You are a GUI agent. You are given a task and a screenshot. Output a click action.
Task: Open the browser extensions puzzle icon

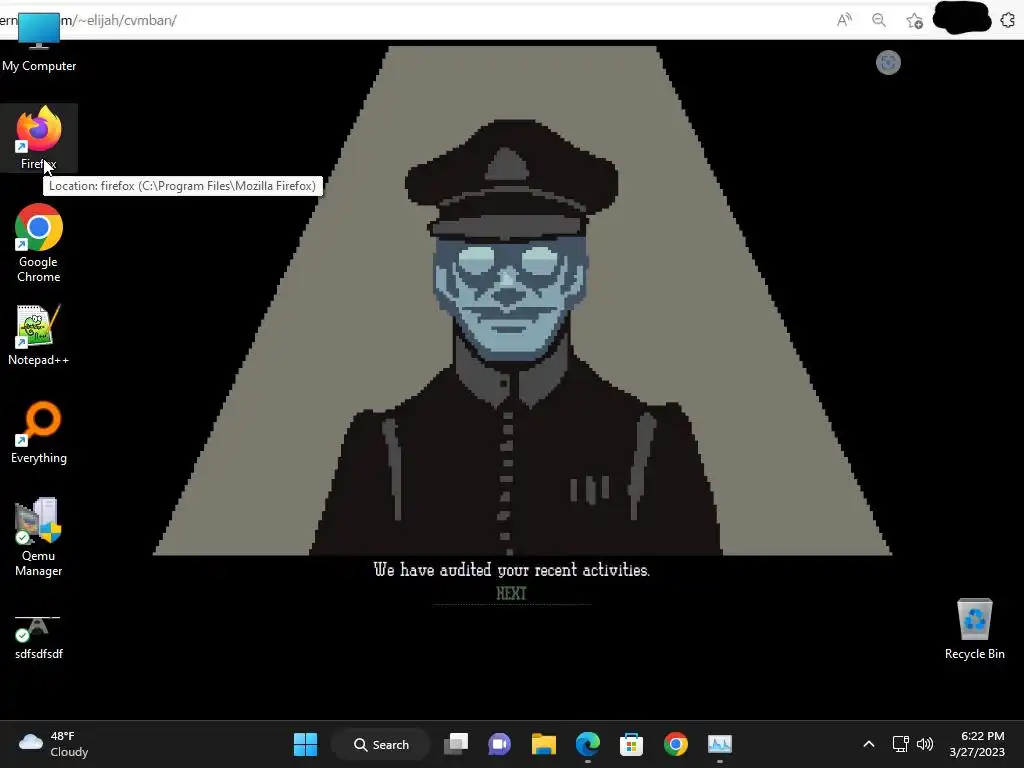point(1008,20)
